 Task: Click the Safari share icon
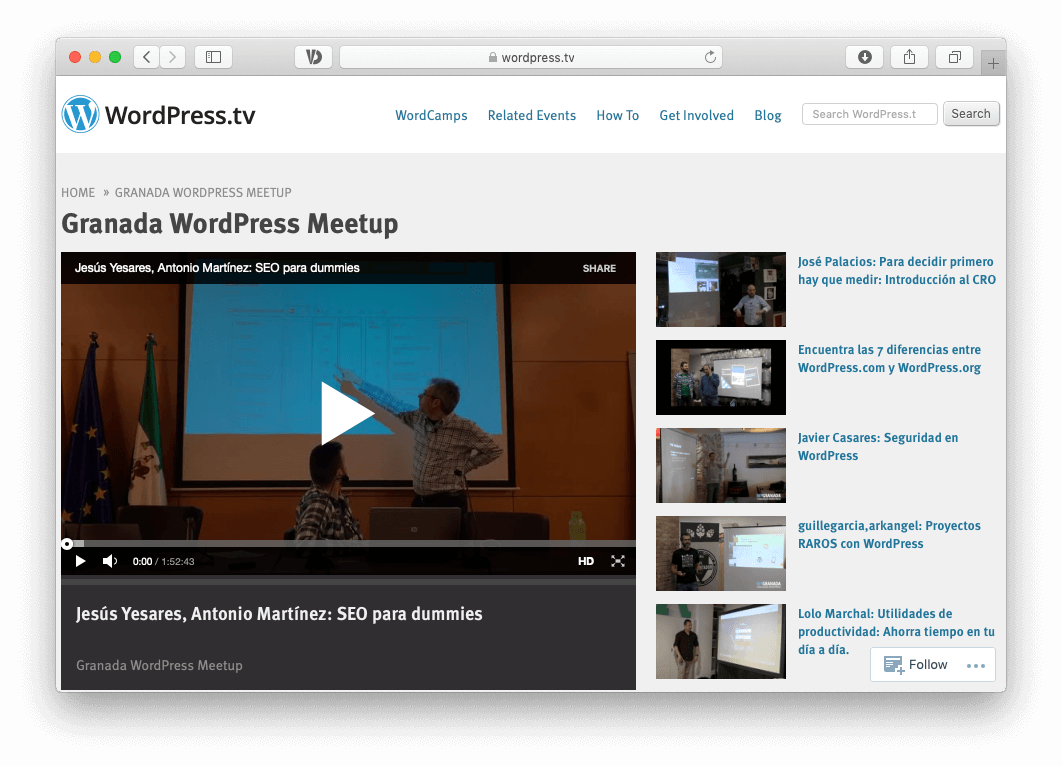coord(909,57)
